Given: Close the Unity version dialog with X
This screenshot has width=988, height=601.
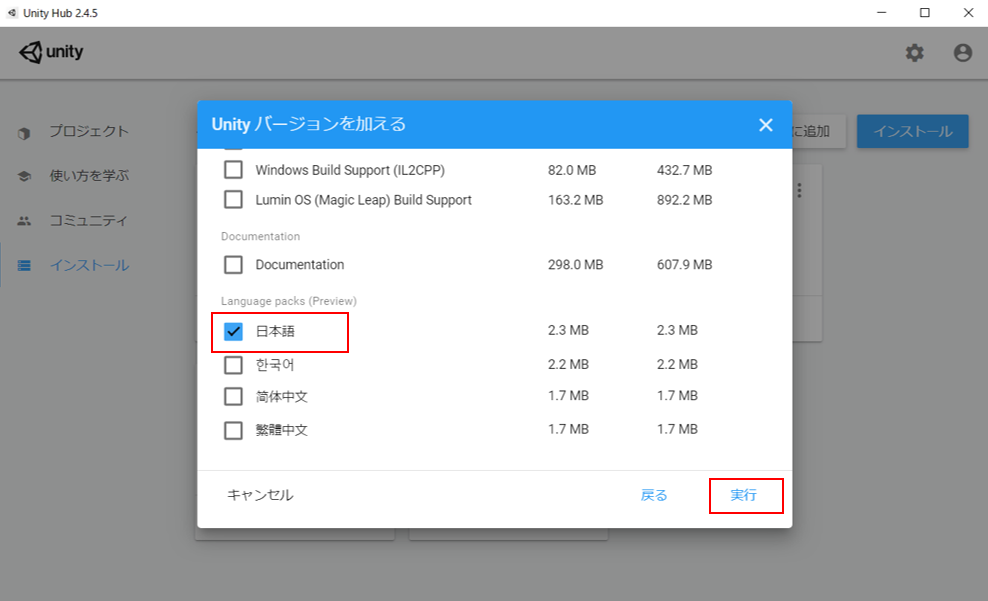Looking at the screenshot, I should pyautogui.click(x=766, y=125).
